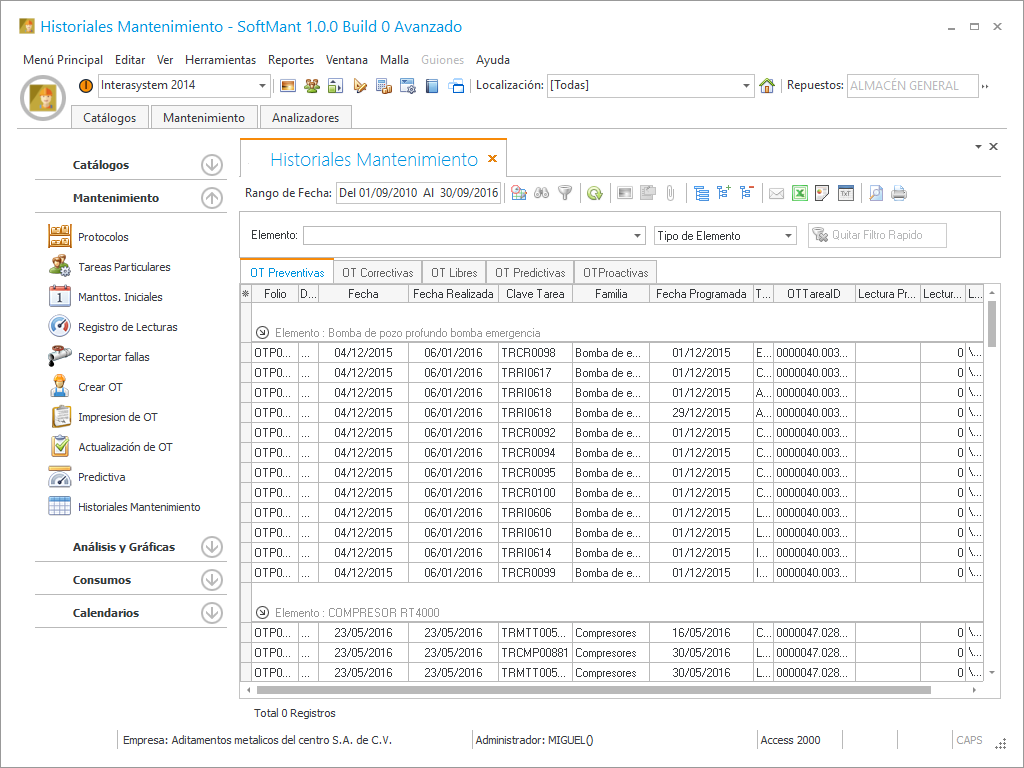This screenshot has width=1024, height=768.
Task: Click the green refresh icon
Action: 594,193
